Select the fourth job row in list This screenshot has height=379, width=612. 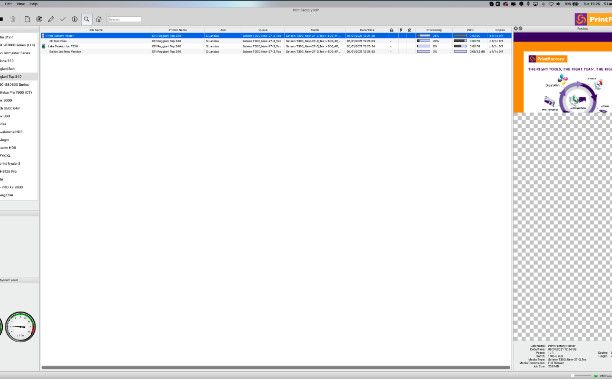tap(276, 51)
